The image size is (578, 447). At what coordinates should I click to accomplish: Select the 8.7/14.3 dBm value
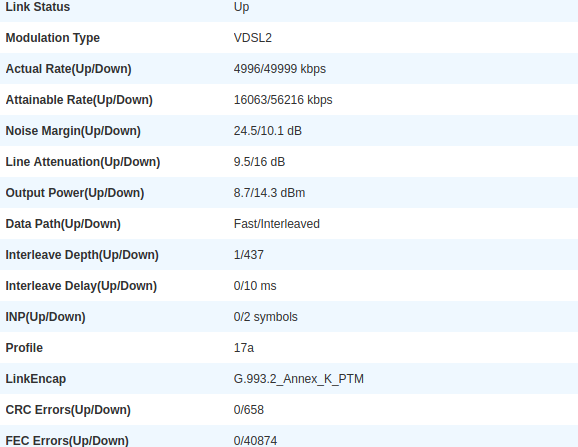click(269, 193)
